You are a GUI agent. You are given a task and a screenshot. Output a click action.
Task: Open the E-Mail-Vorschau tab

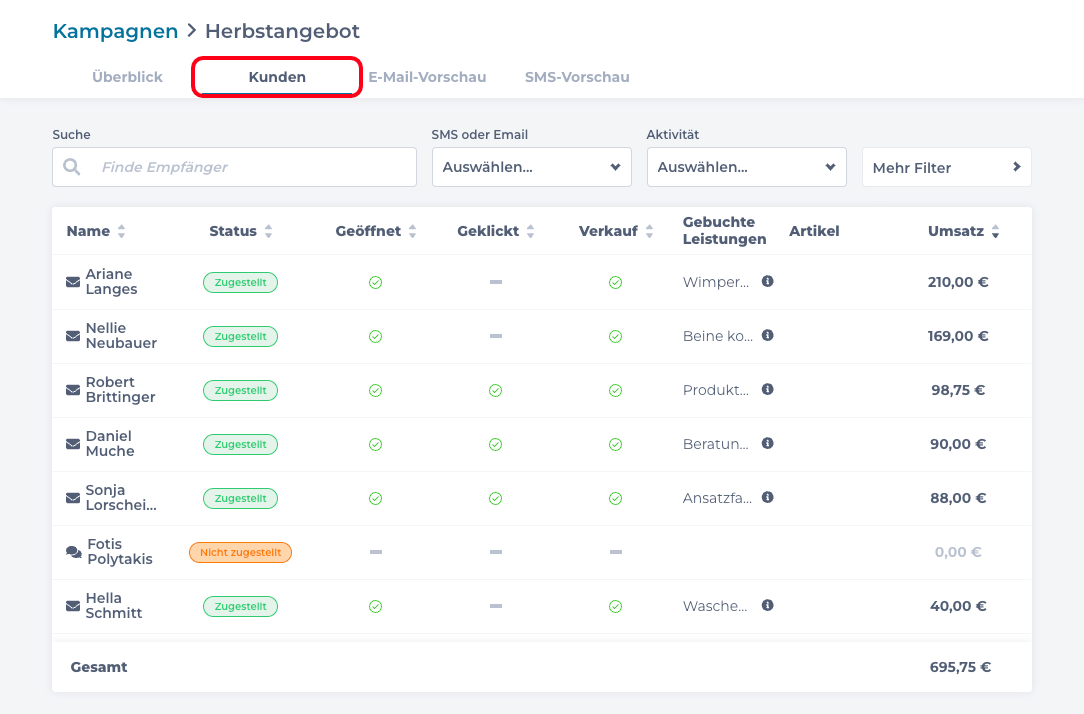427,77
